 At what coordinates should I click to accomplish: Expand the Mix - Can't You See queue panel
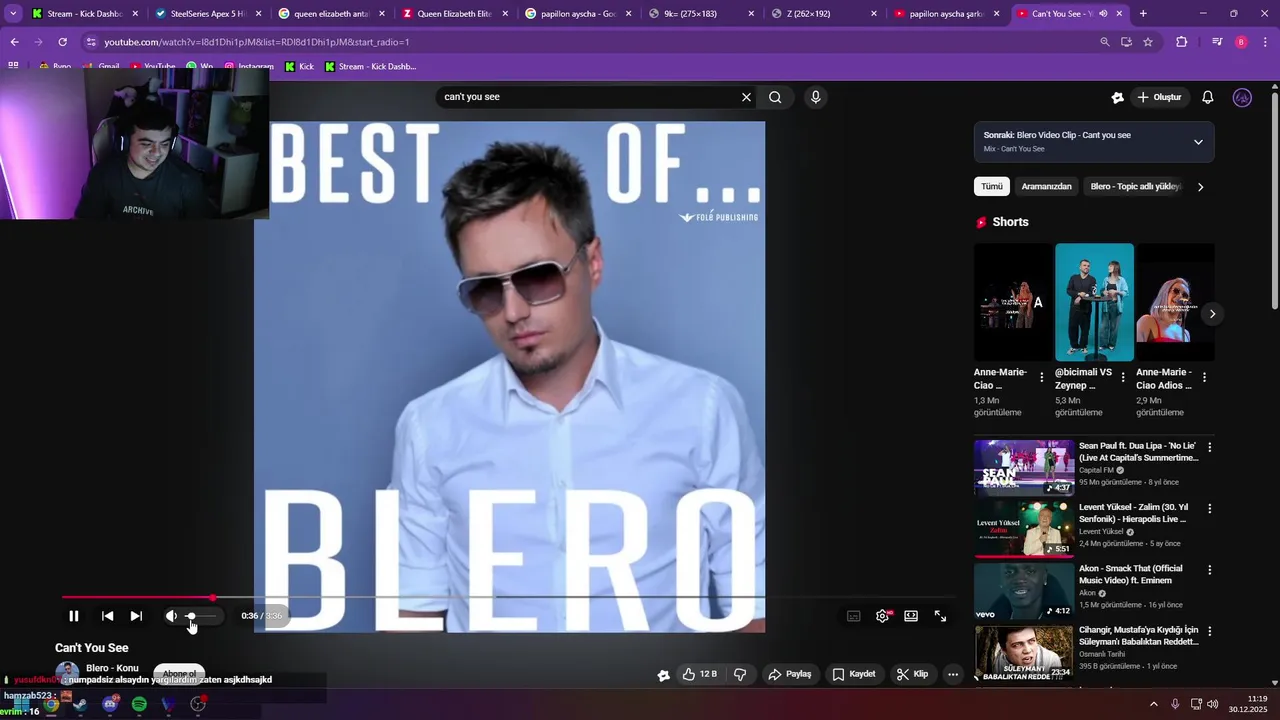(x=1198, y=142)
